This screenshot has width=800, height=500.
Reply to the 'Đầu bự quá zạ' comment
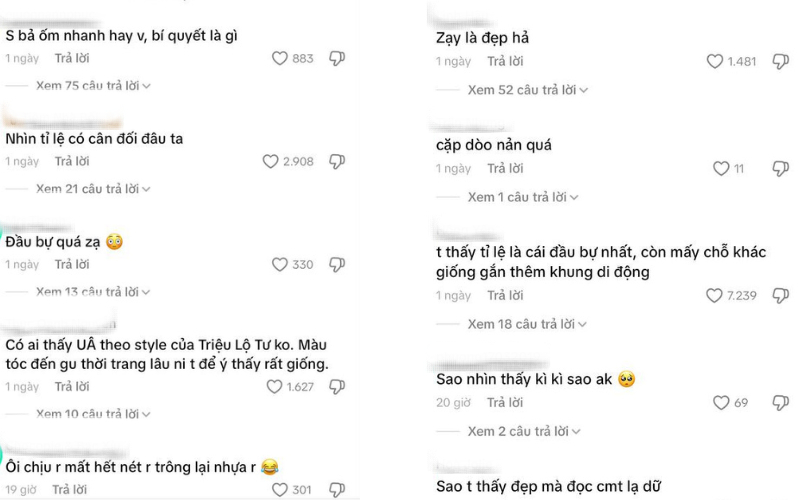click(72, 264)
